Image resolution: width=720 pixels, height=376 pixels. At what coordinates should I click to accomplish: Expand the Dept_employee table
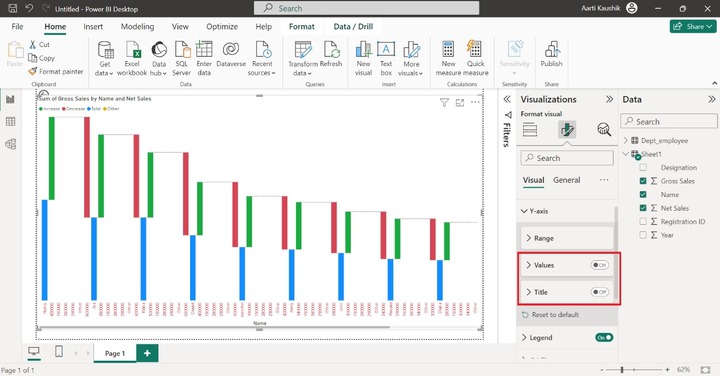pos(625,140)
